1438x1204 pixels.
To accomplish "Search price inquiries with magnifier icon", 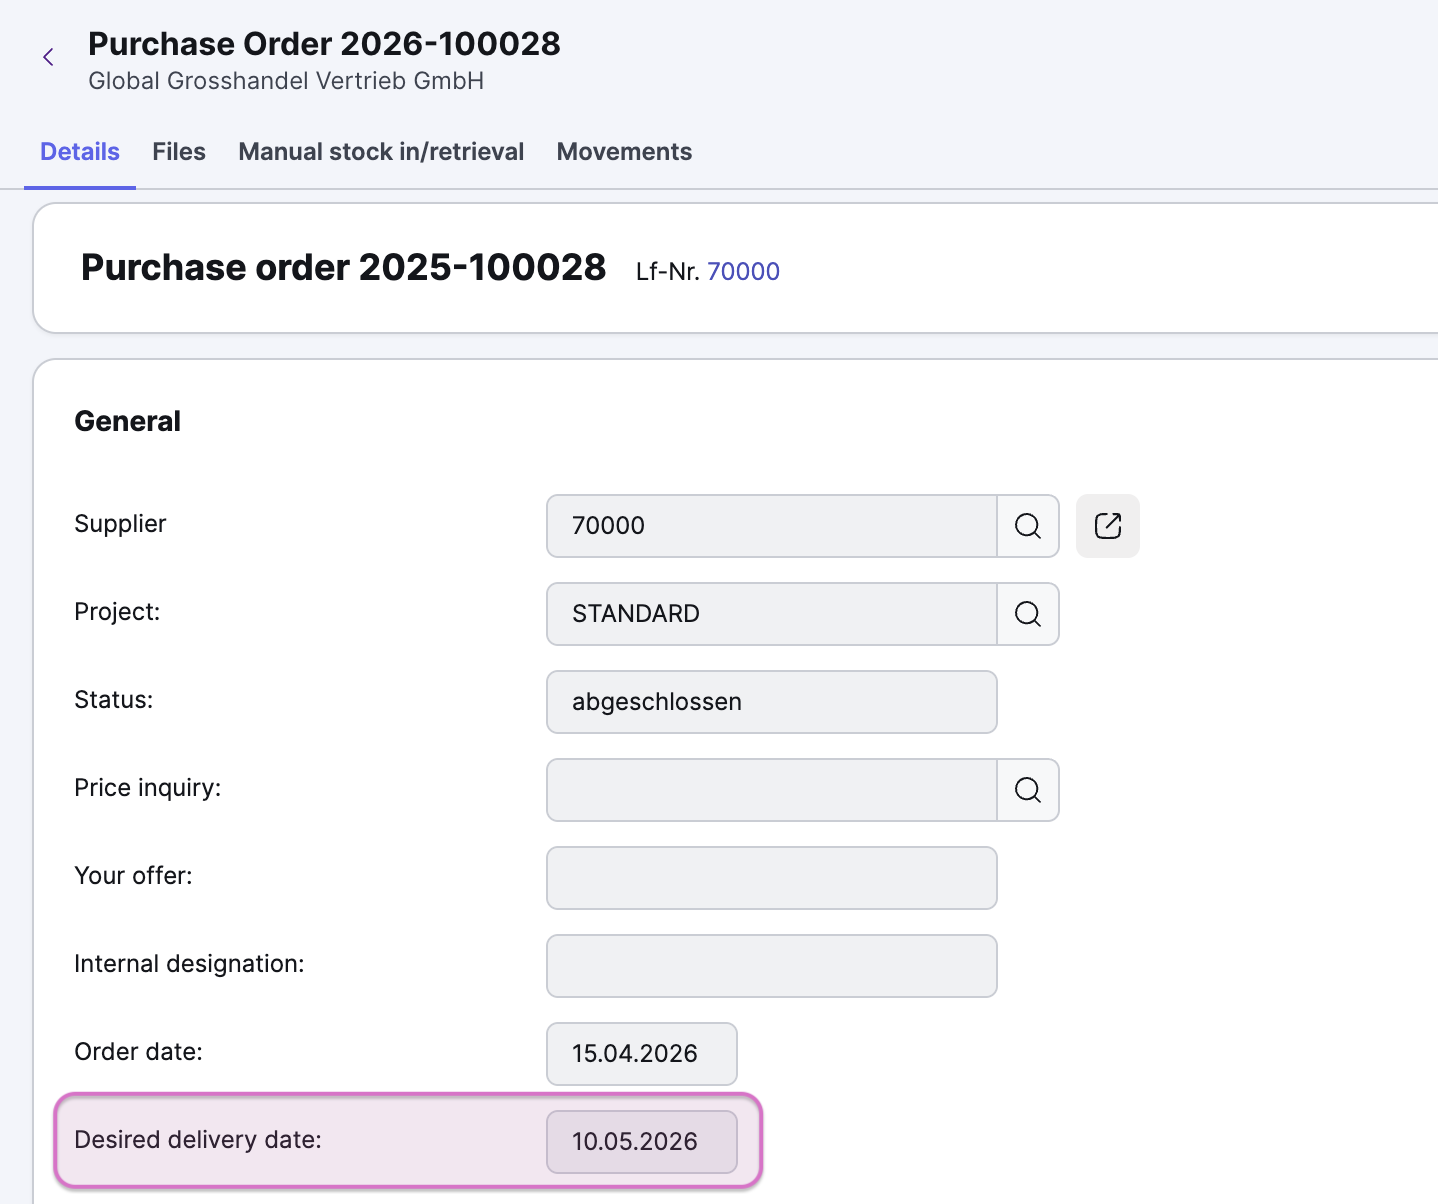I will (1027, 790).
